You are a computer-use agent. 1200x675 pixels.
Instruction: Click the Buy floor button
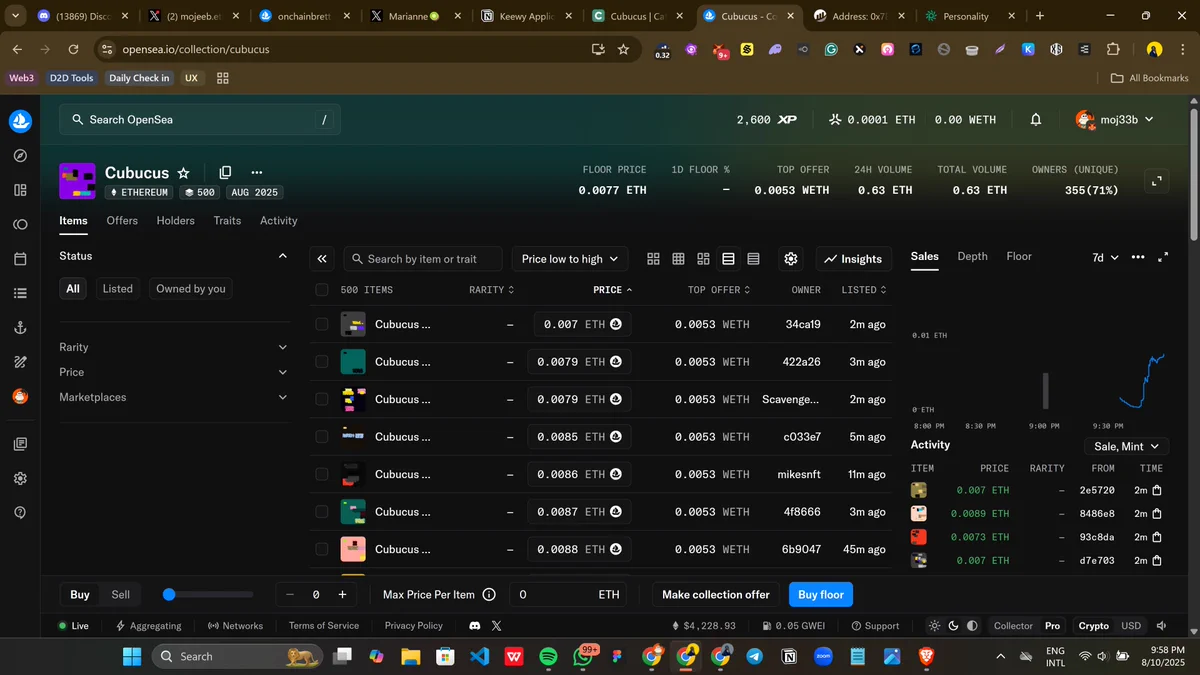tap(821, 594)
